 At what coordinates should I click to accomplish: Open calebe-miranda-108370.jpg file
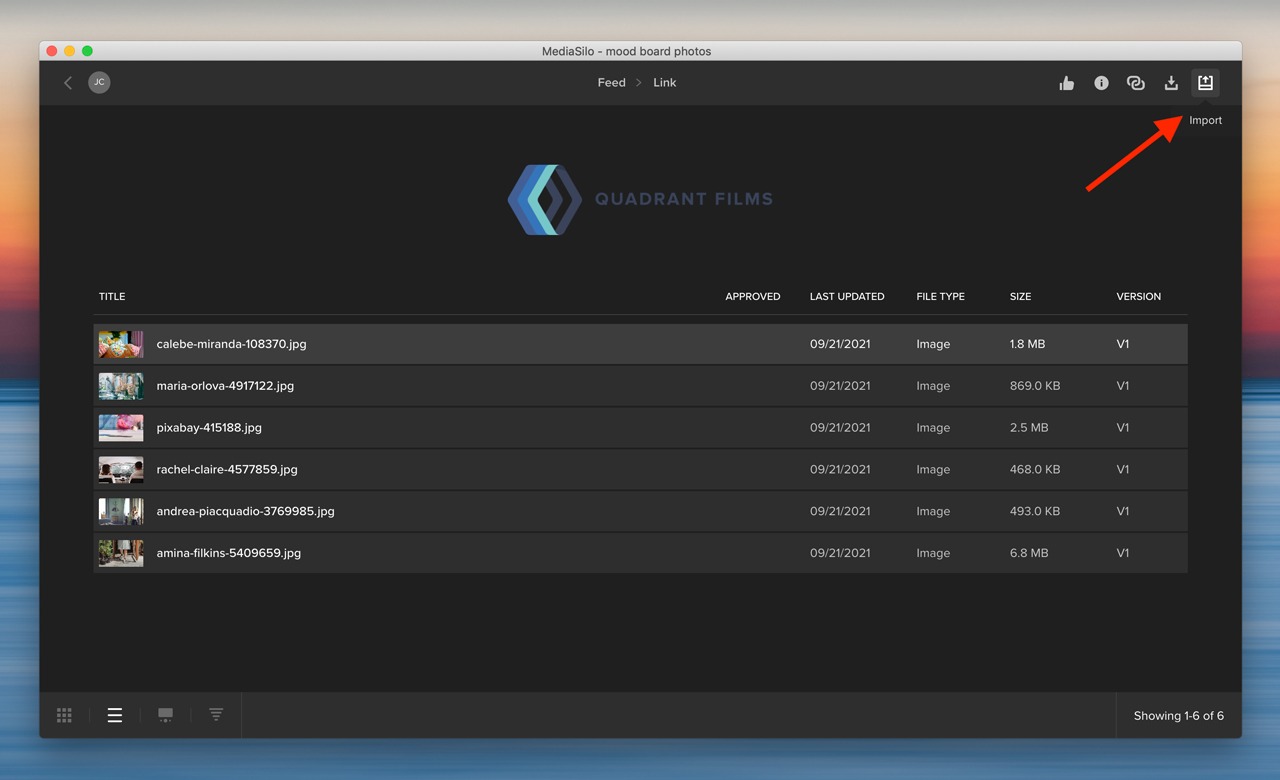coord(231,344)
